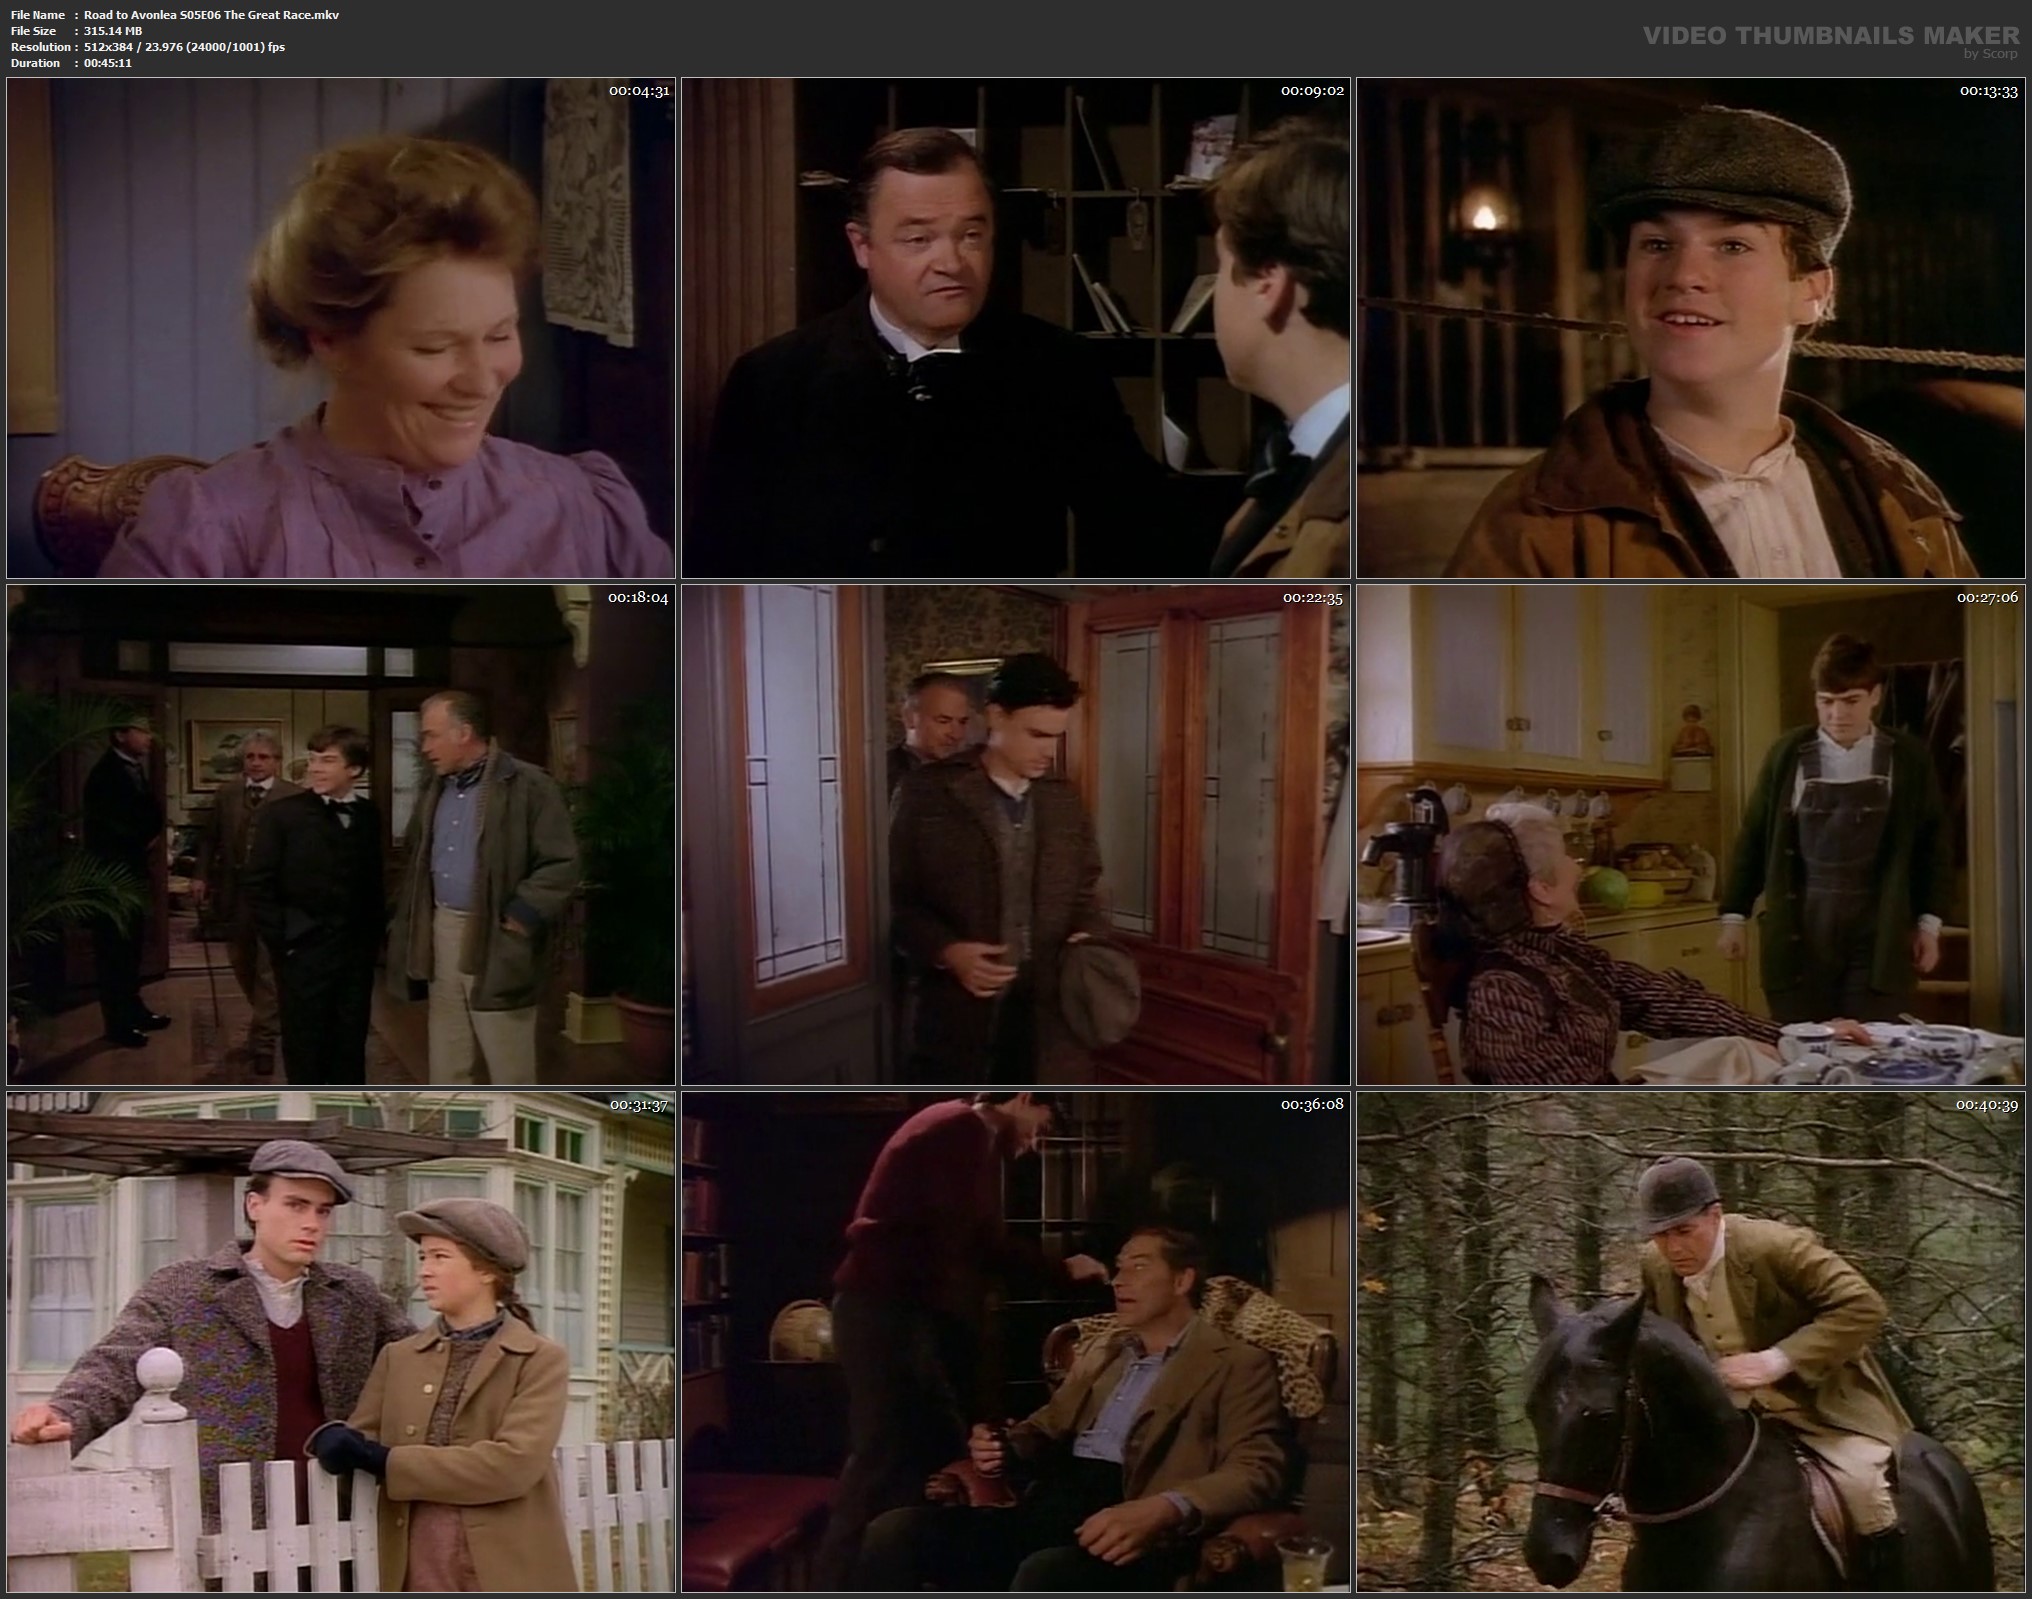Click the 00:13:33 timestamp label
The width and height of the screenshot is (2032, 1599).
point(1988,91)
